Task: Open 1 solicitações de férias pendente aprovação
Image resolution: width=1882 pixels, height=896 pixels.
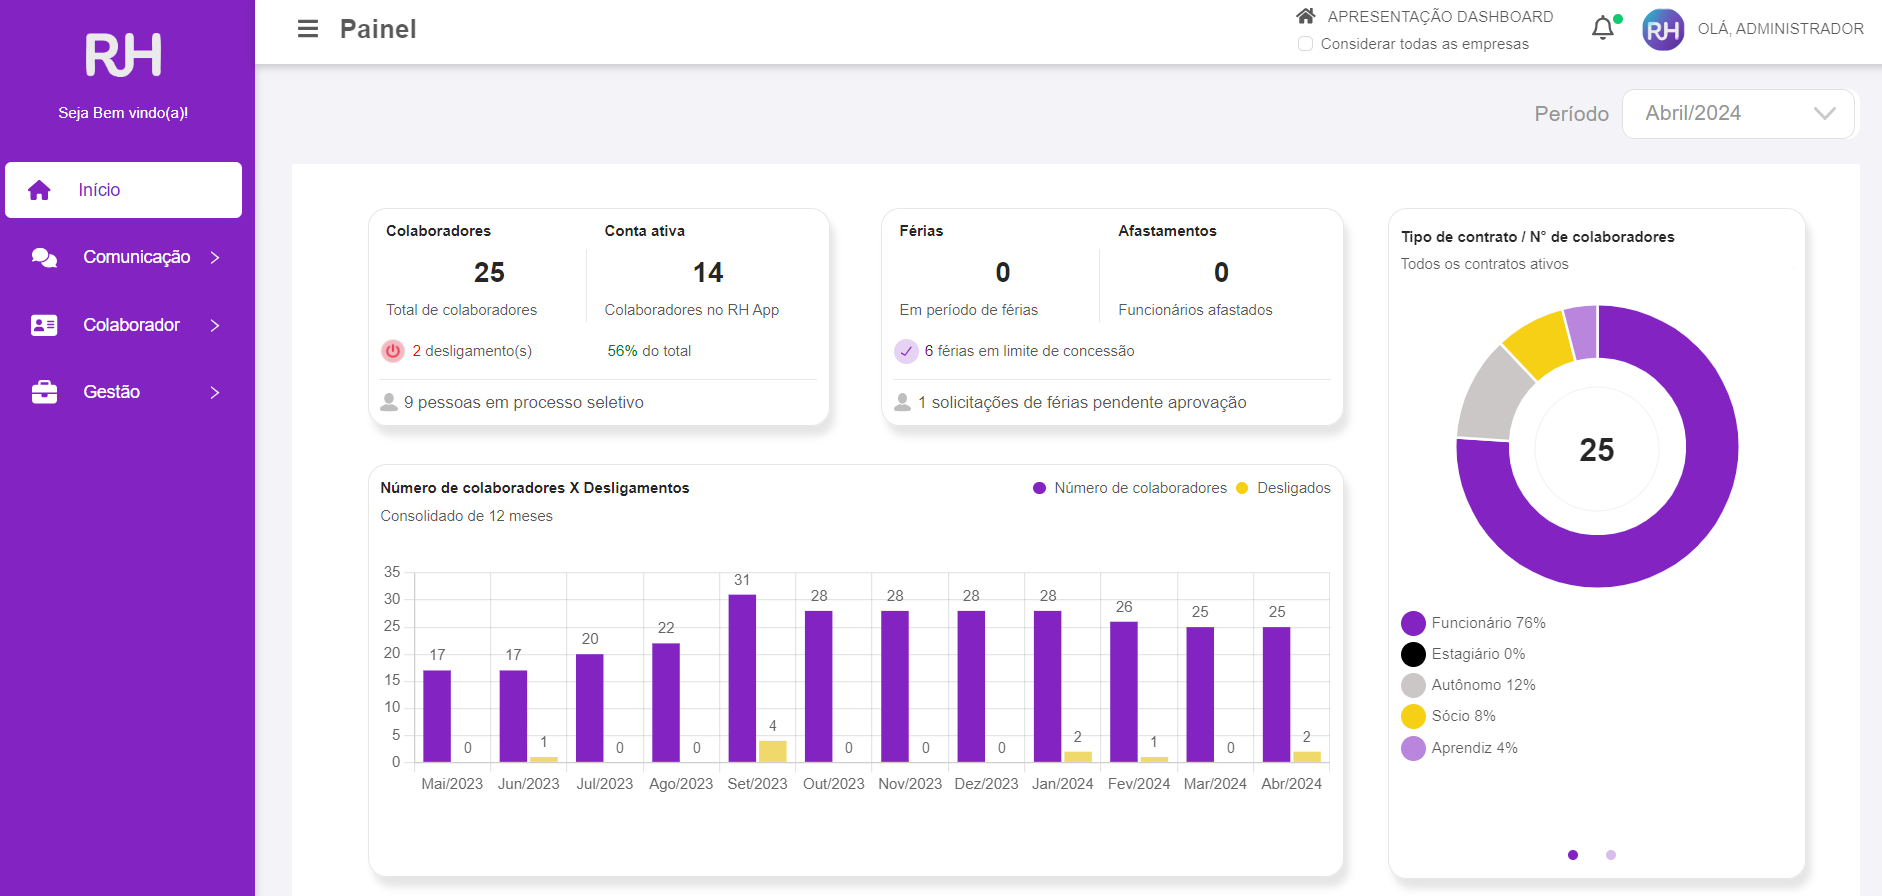Action: coord(1082,402)
